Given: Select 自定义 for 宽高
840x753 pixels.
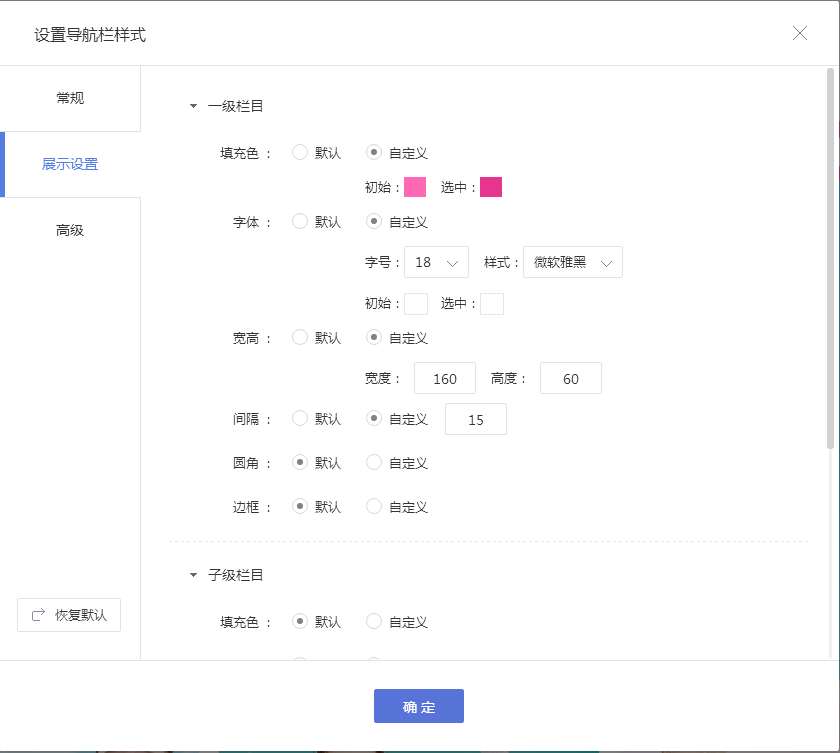Looking at the screenshot, I should click(374, 337).
